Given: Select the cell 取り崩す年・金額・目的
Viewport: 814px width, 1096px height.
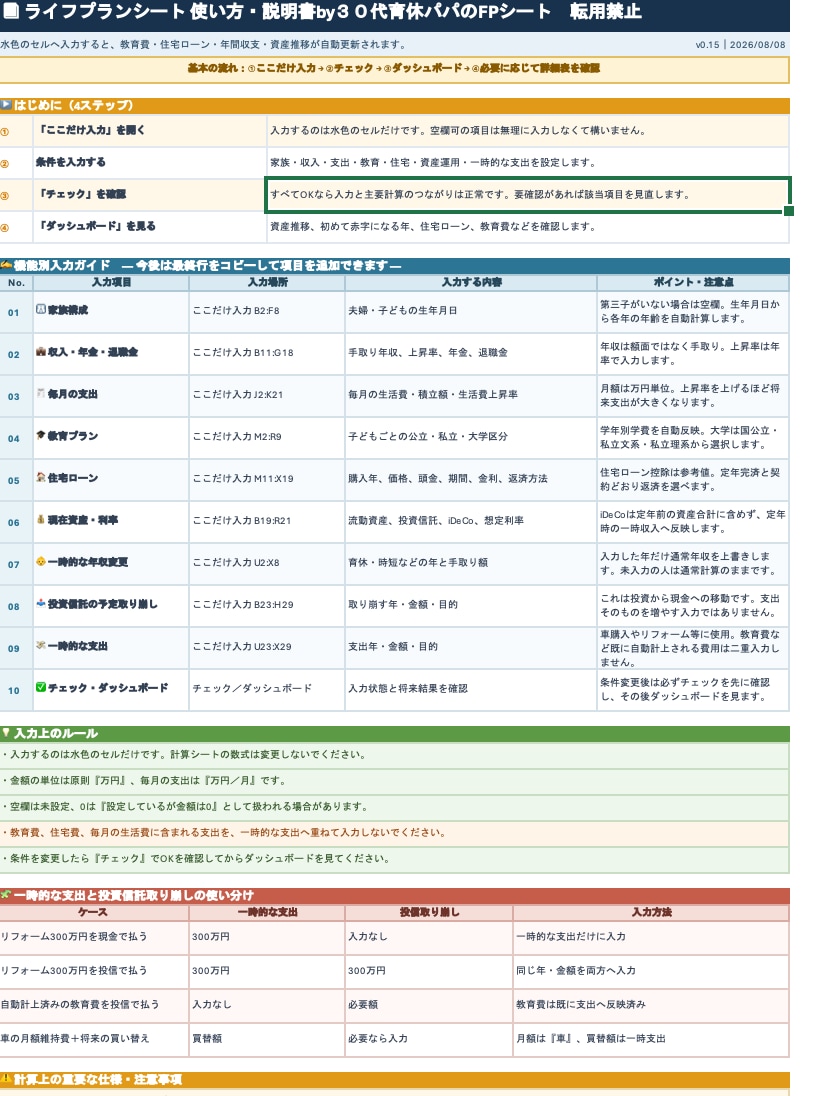Looking at the screenshot, I should [x=471, y=605].
